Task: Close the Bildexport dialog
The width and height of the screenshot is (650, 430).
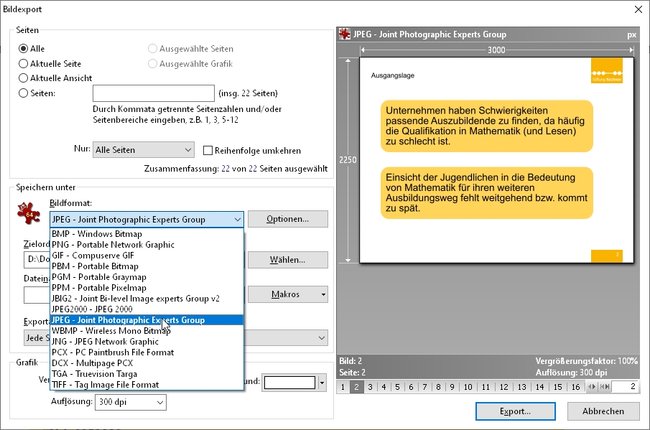Action: 638,9
